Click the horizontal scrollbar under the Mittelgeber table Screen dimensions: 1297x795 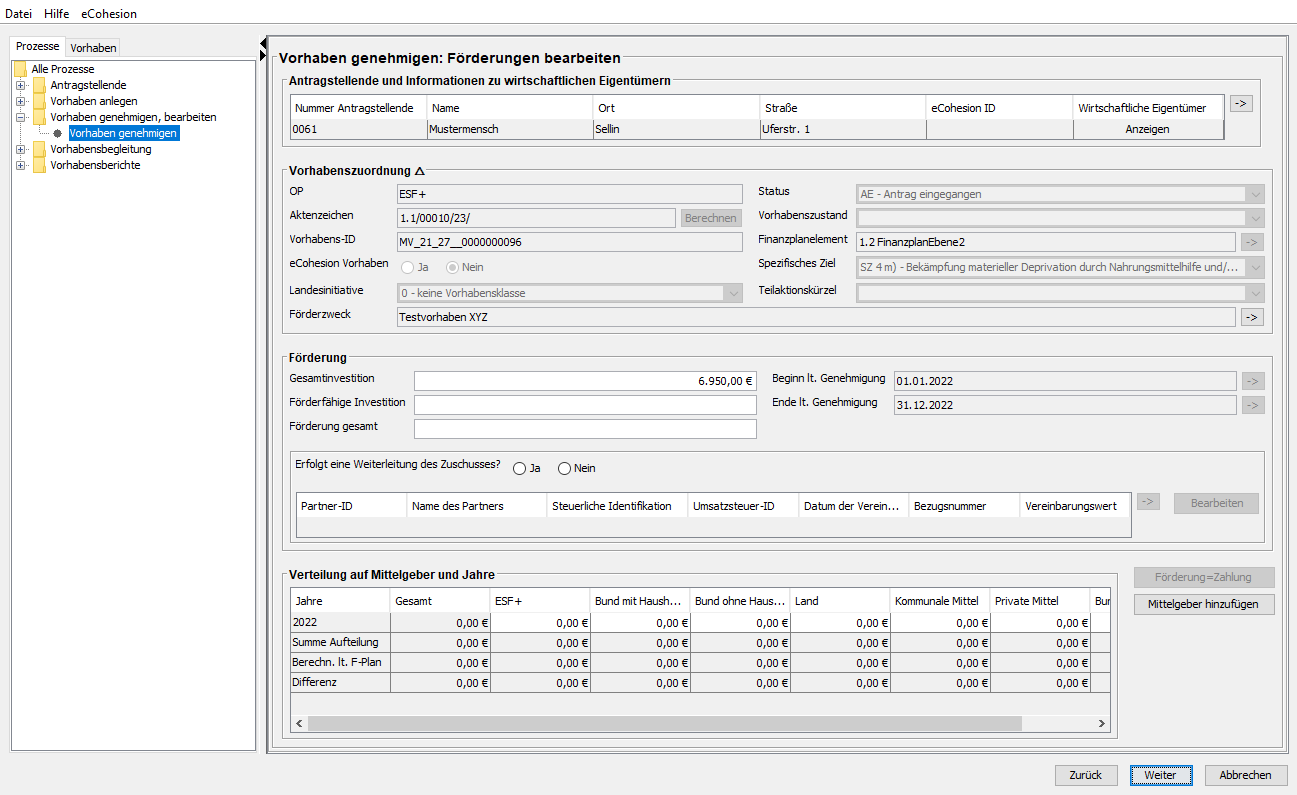(x=660, y=724)
